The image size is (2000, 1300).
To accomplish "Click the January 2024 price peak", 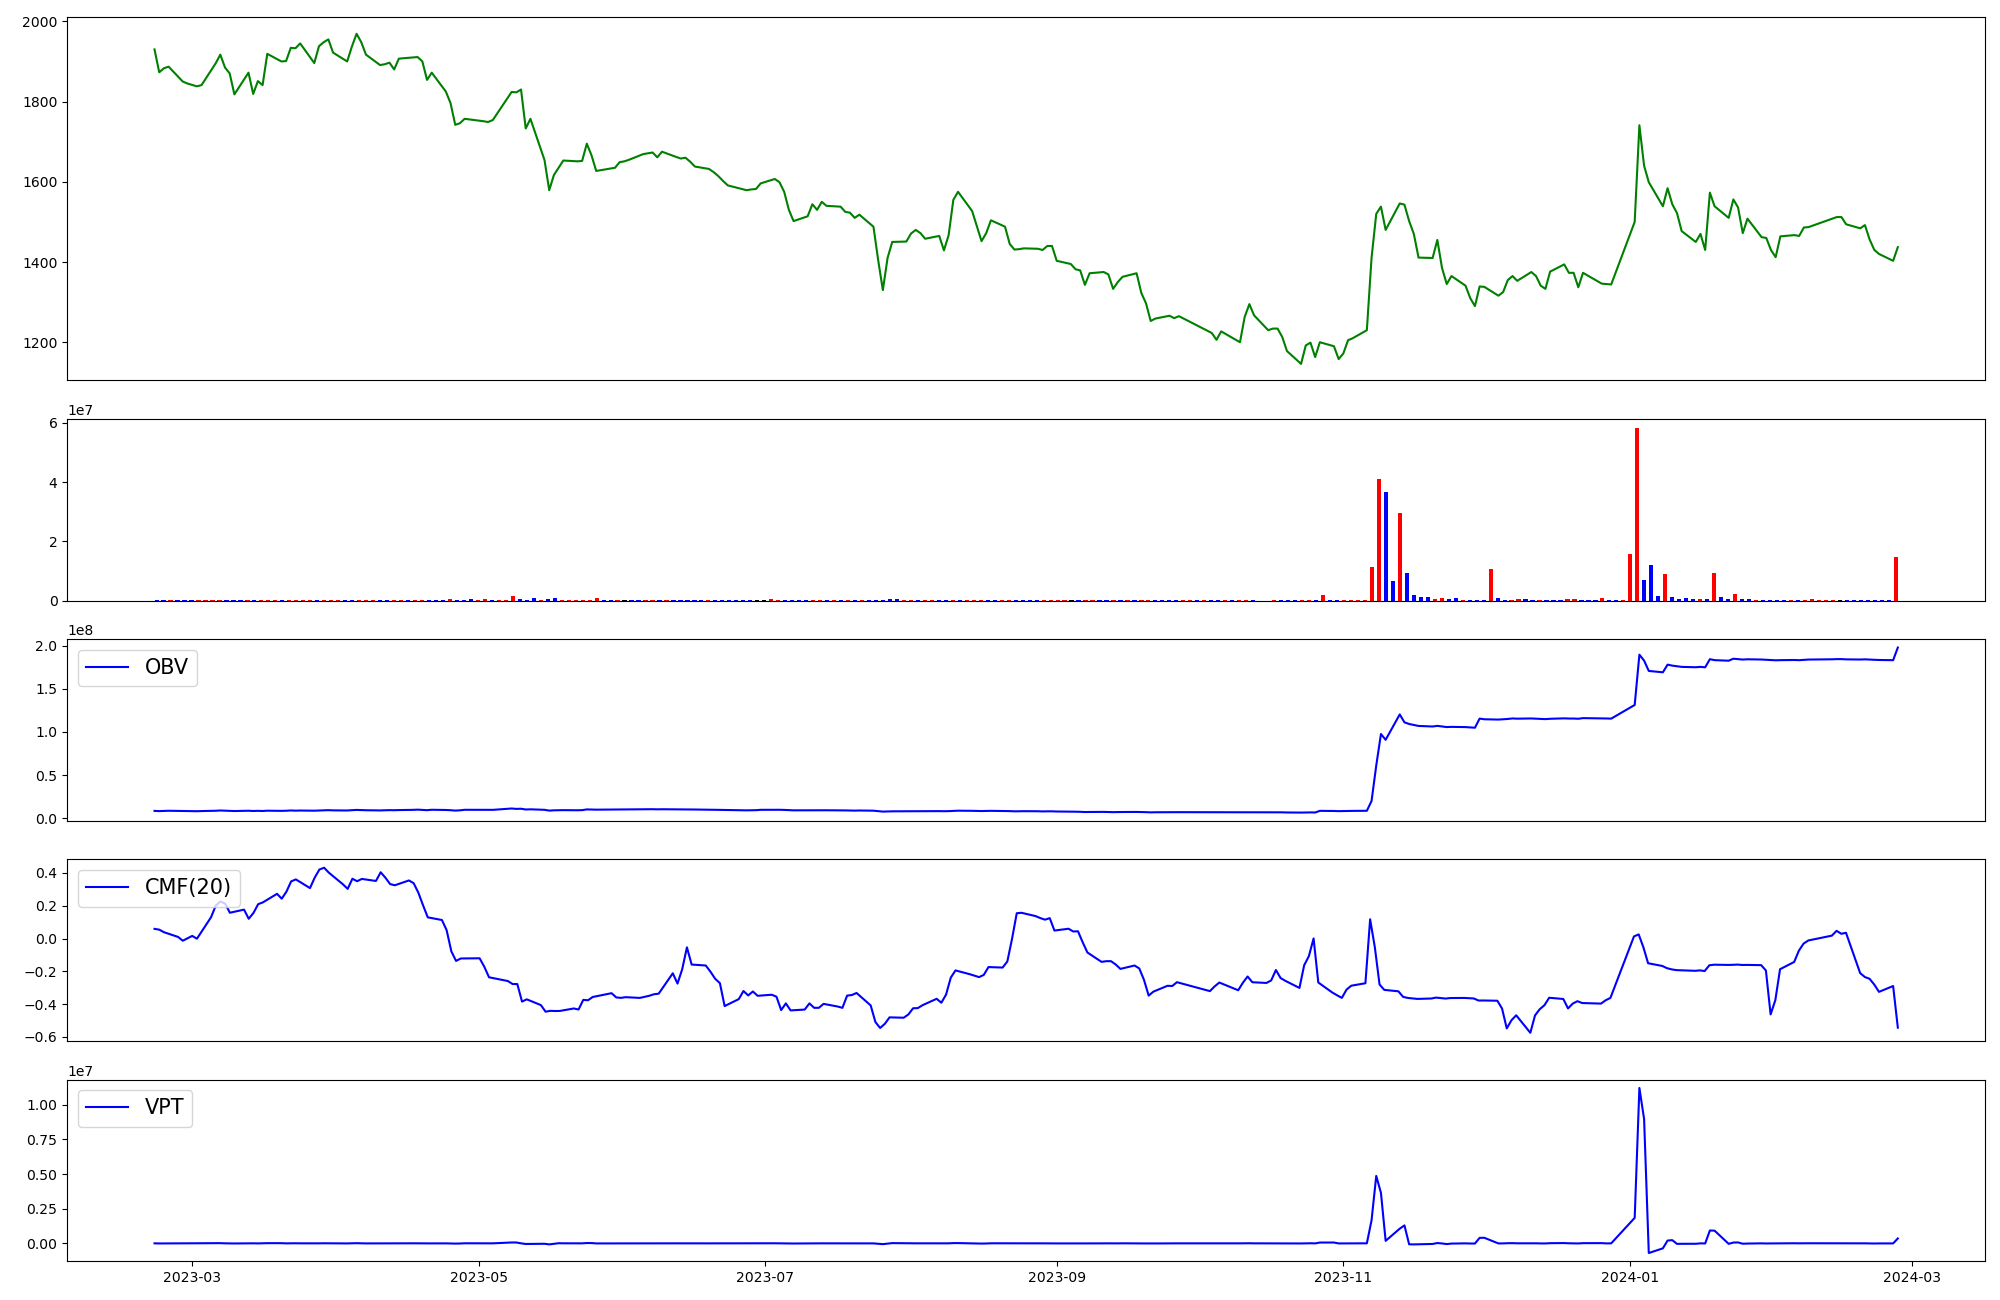I will coord(1639,126).
